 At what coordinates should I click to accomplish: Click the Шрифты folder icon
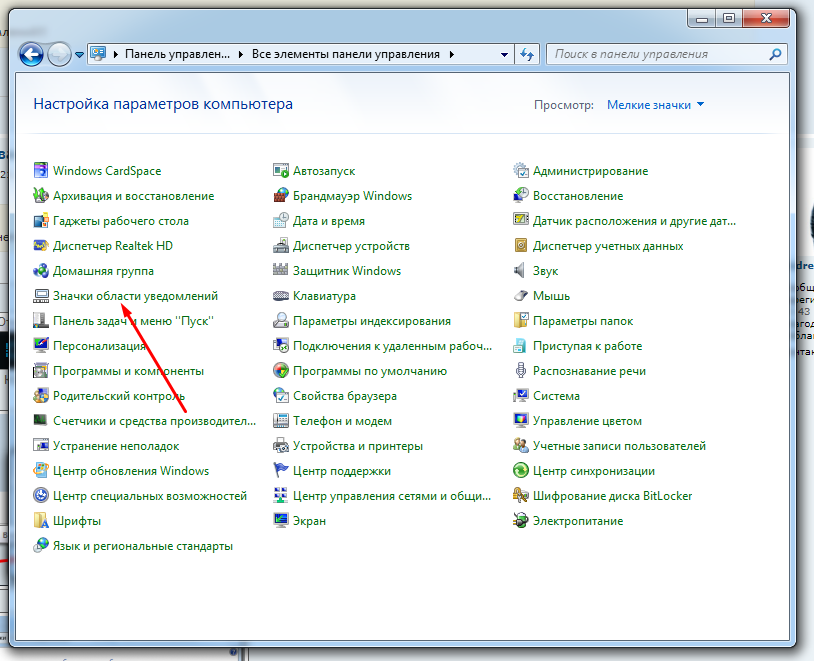point(40,520)
